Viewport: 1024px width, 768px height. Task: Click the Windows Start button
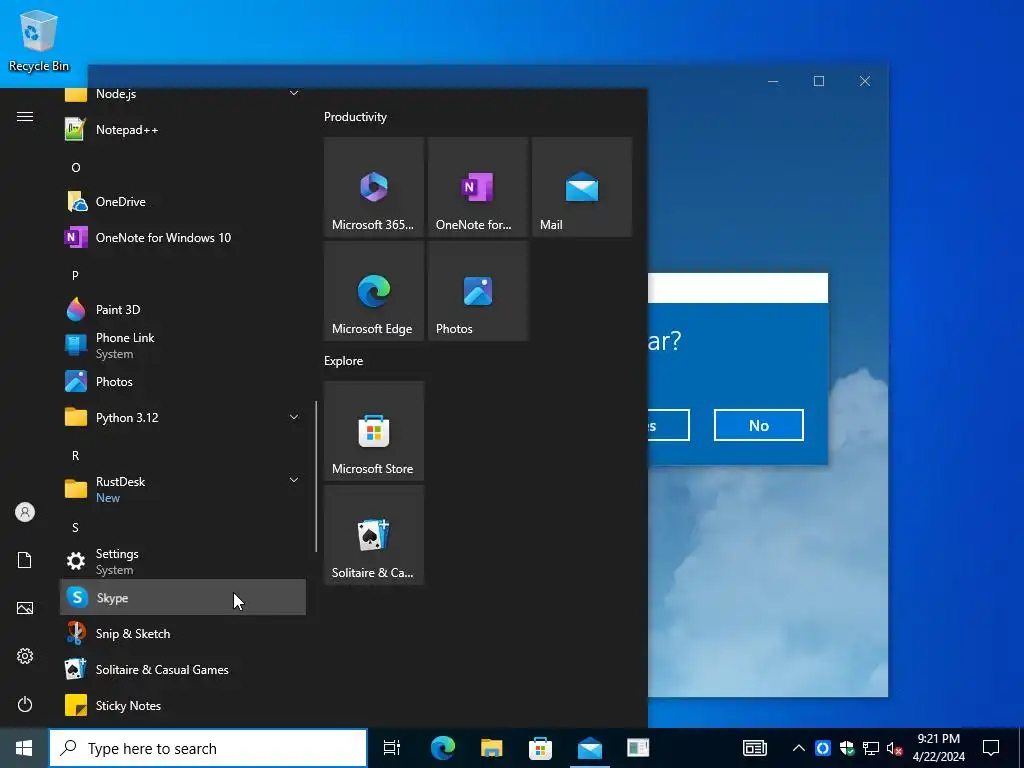24,748
